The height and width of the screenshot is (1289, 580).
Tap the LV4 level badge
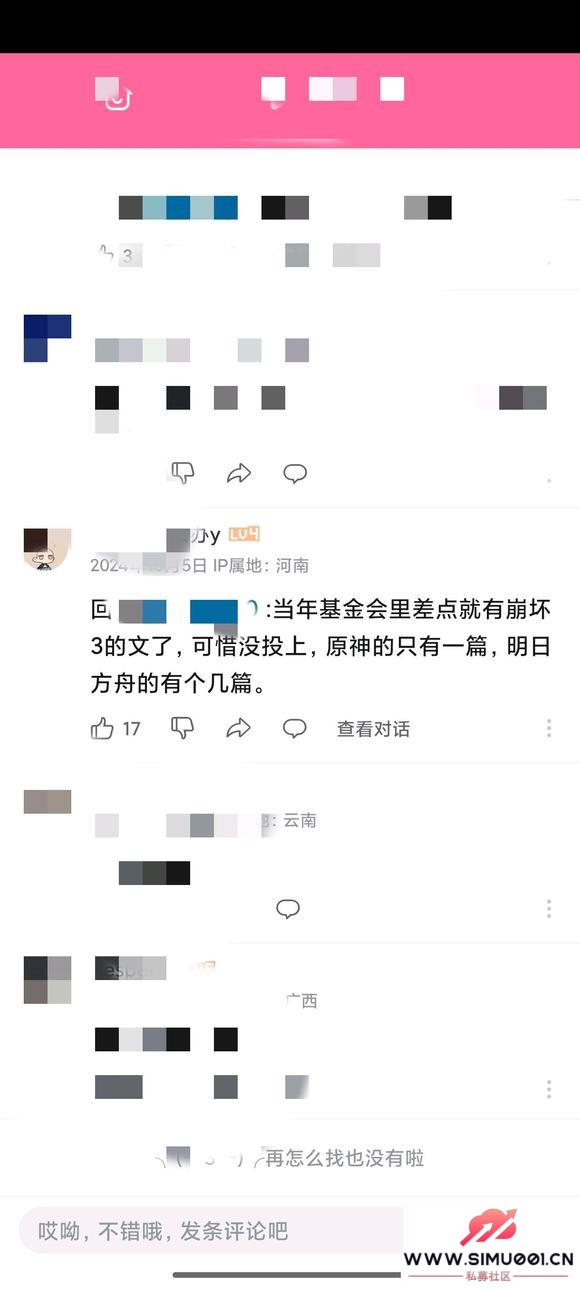[x=244, y=535]
